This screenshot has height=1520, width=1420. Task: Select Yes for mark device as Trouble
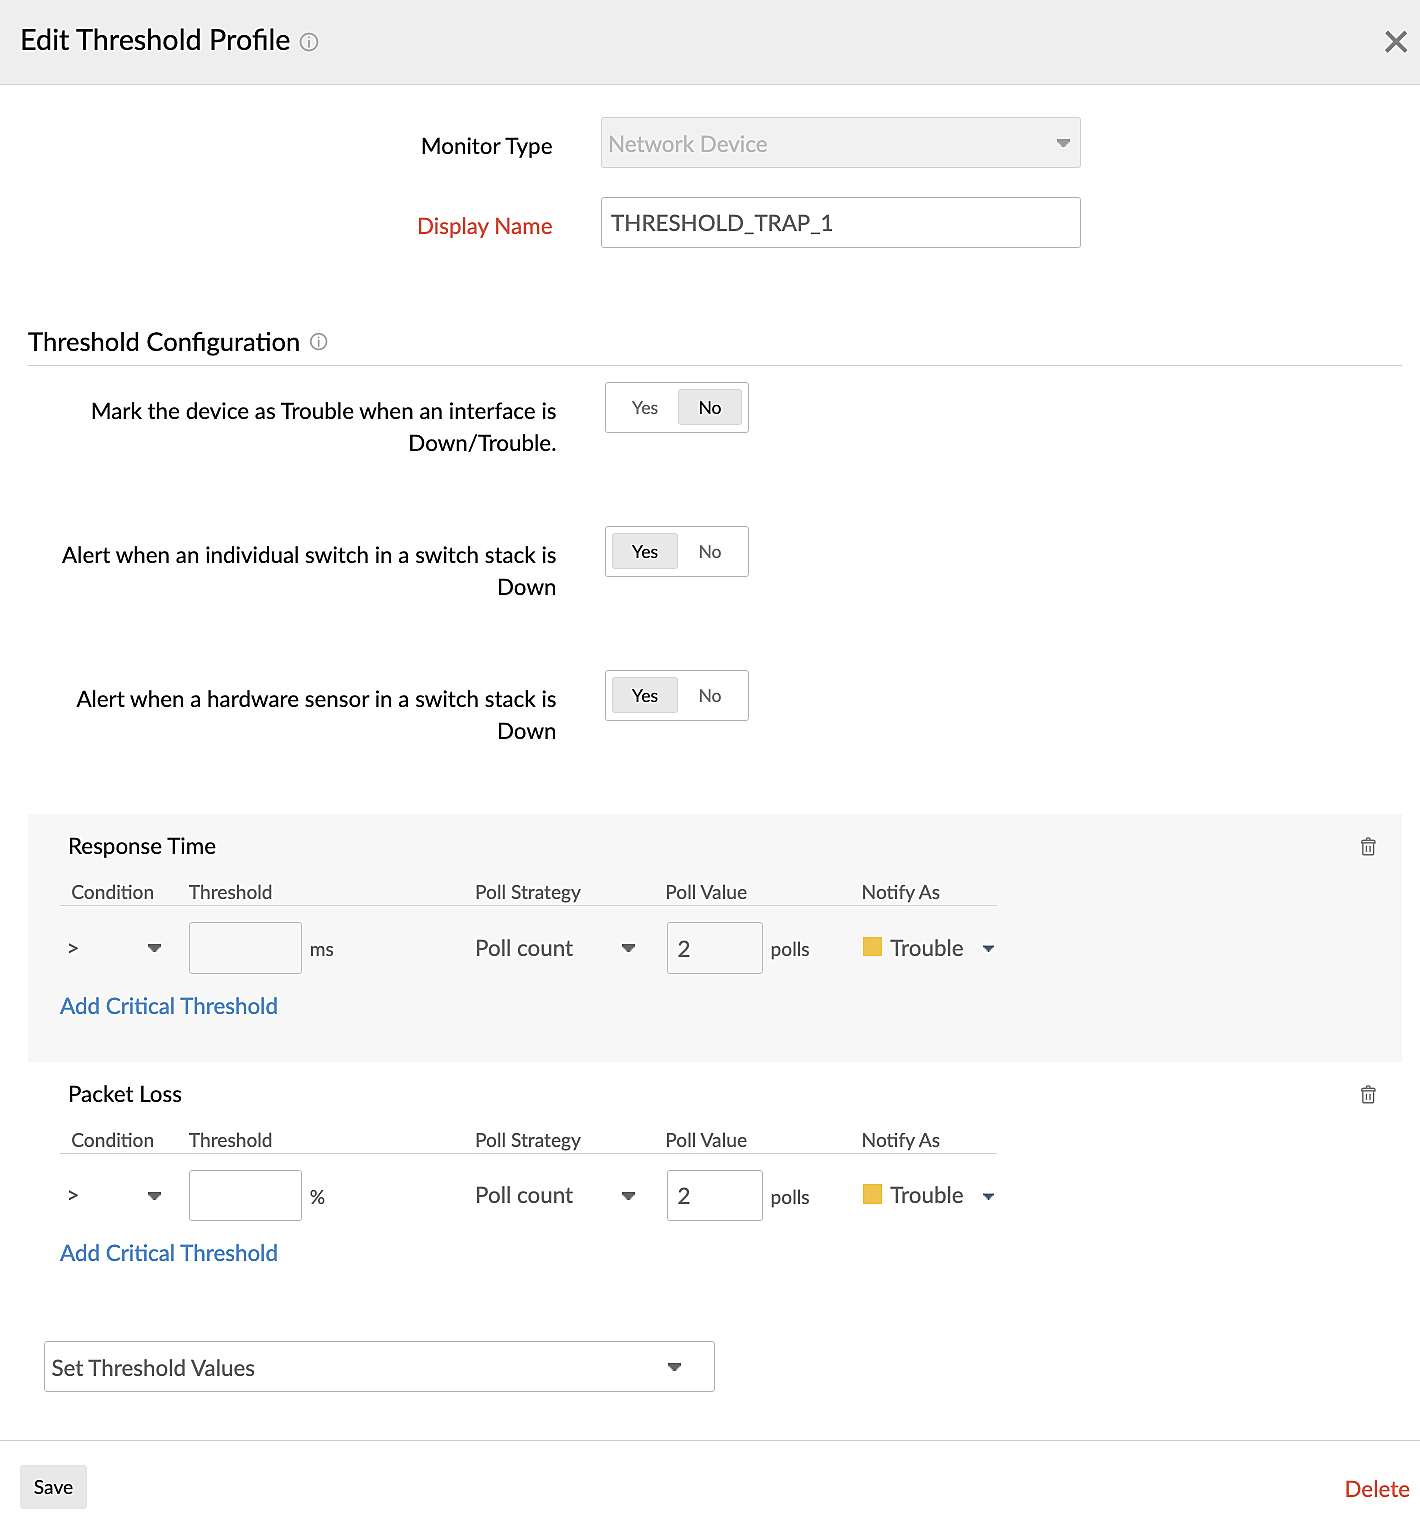(645, 408)
